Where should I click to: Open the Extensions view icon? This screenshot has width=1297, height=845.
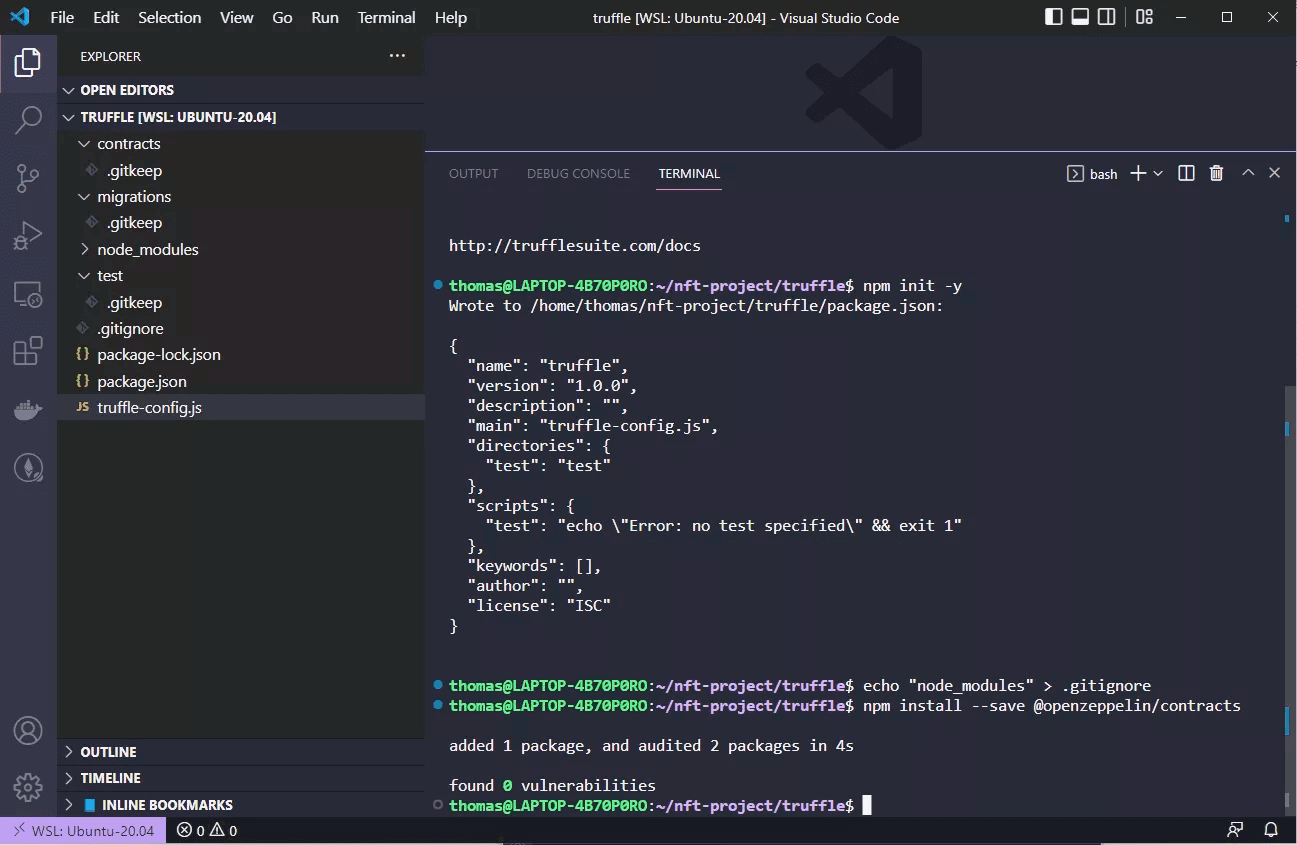point(28,351)
